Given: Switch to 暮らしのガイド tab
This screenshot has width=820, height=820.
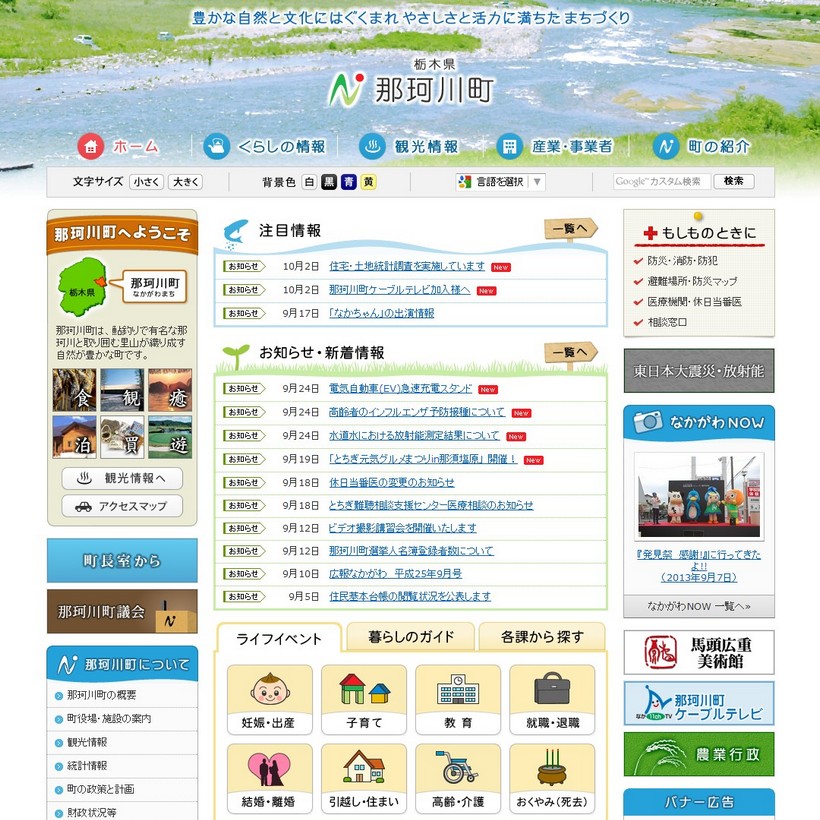Looking at the screenshot, I should pos(410,637).
